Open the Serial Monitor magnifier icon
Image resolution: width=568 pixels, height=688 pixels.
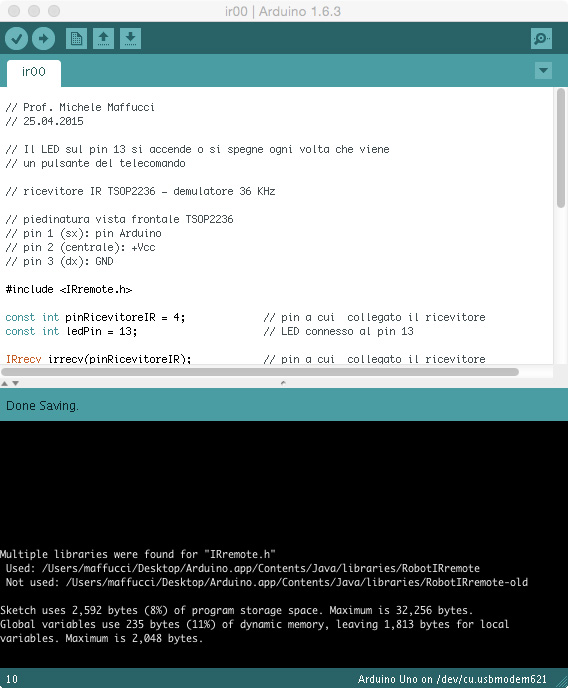[x=541, y=39]
